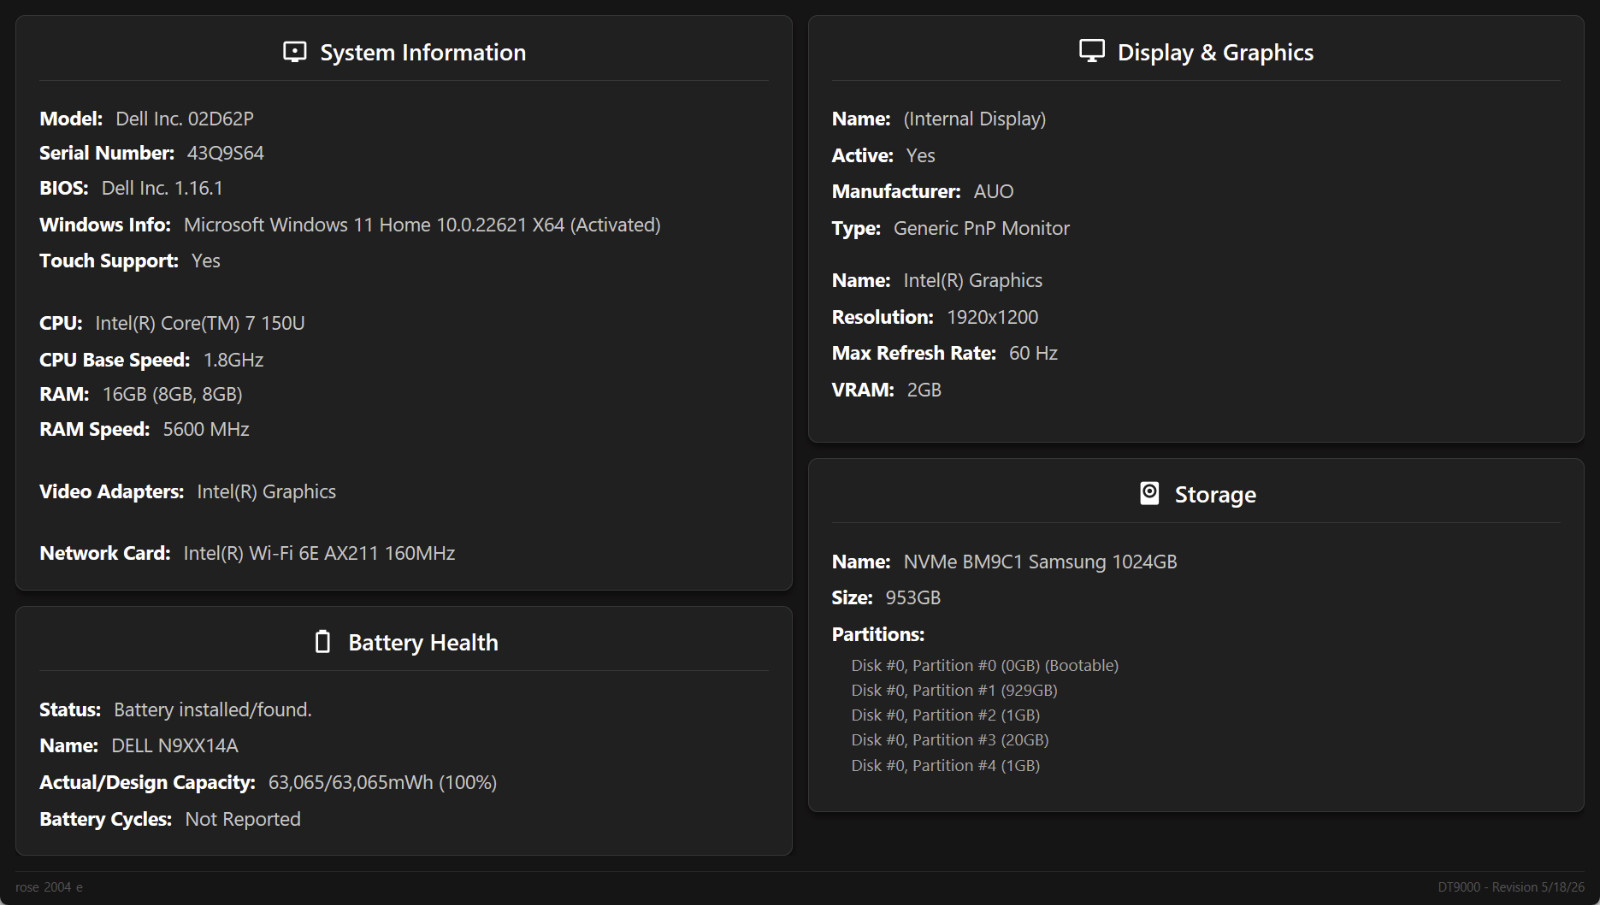Viewport: 1600px width, 905px height.
Task: Select Partition #4 (1GB) row
Action: (x=946, y=765)
